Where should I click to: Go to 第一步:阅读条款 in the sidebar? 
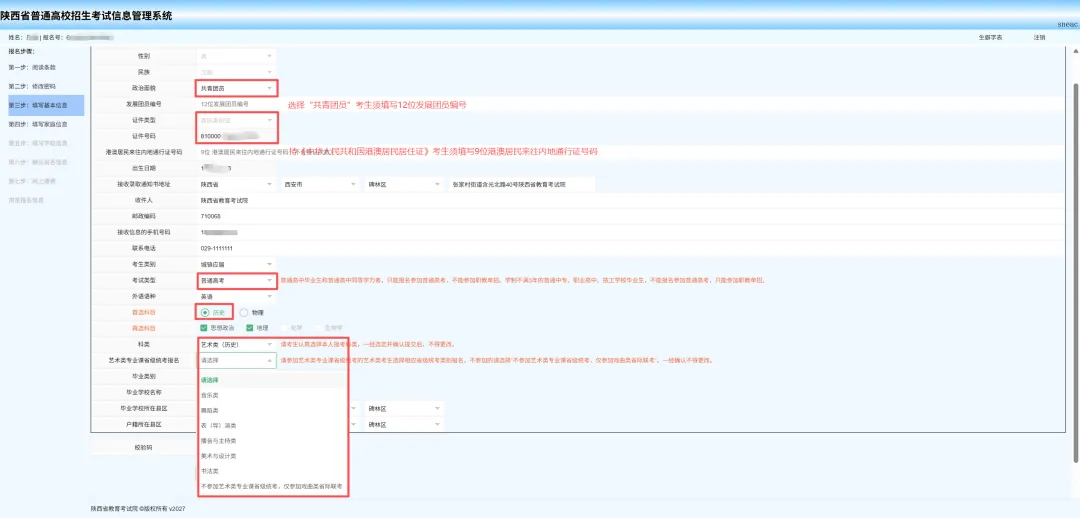[32, 68]
